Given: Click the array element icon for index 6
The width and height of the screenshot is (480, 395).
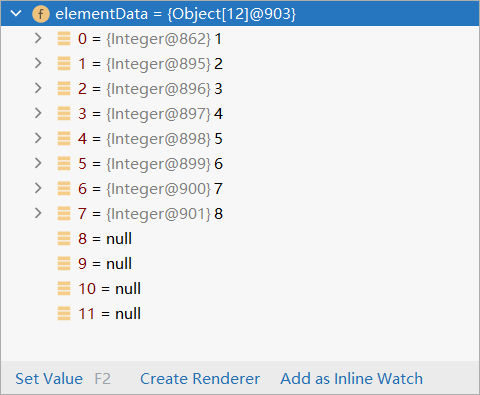Looking at the screenshot, I should click(64, 189).
